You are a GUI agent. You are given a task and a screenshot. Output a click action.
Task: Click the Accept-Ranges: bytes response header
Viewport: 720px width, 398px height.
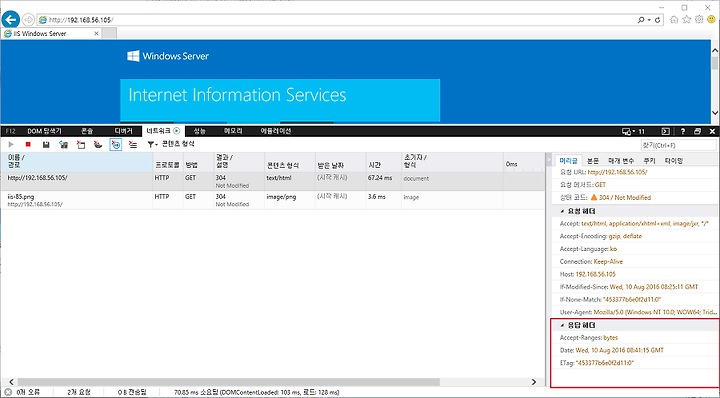tap(589, 337)
